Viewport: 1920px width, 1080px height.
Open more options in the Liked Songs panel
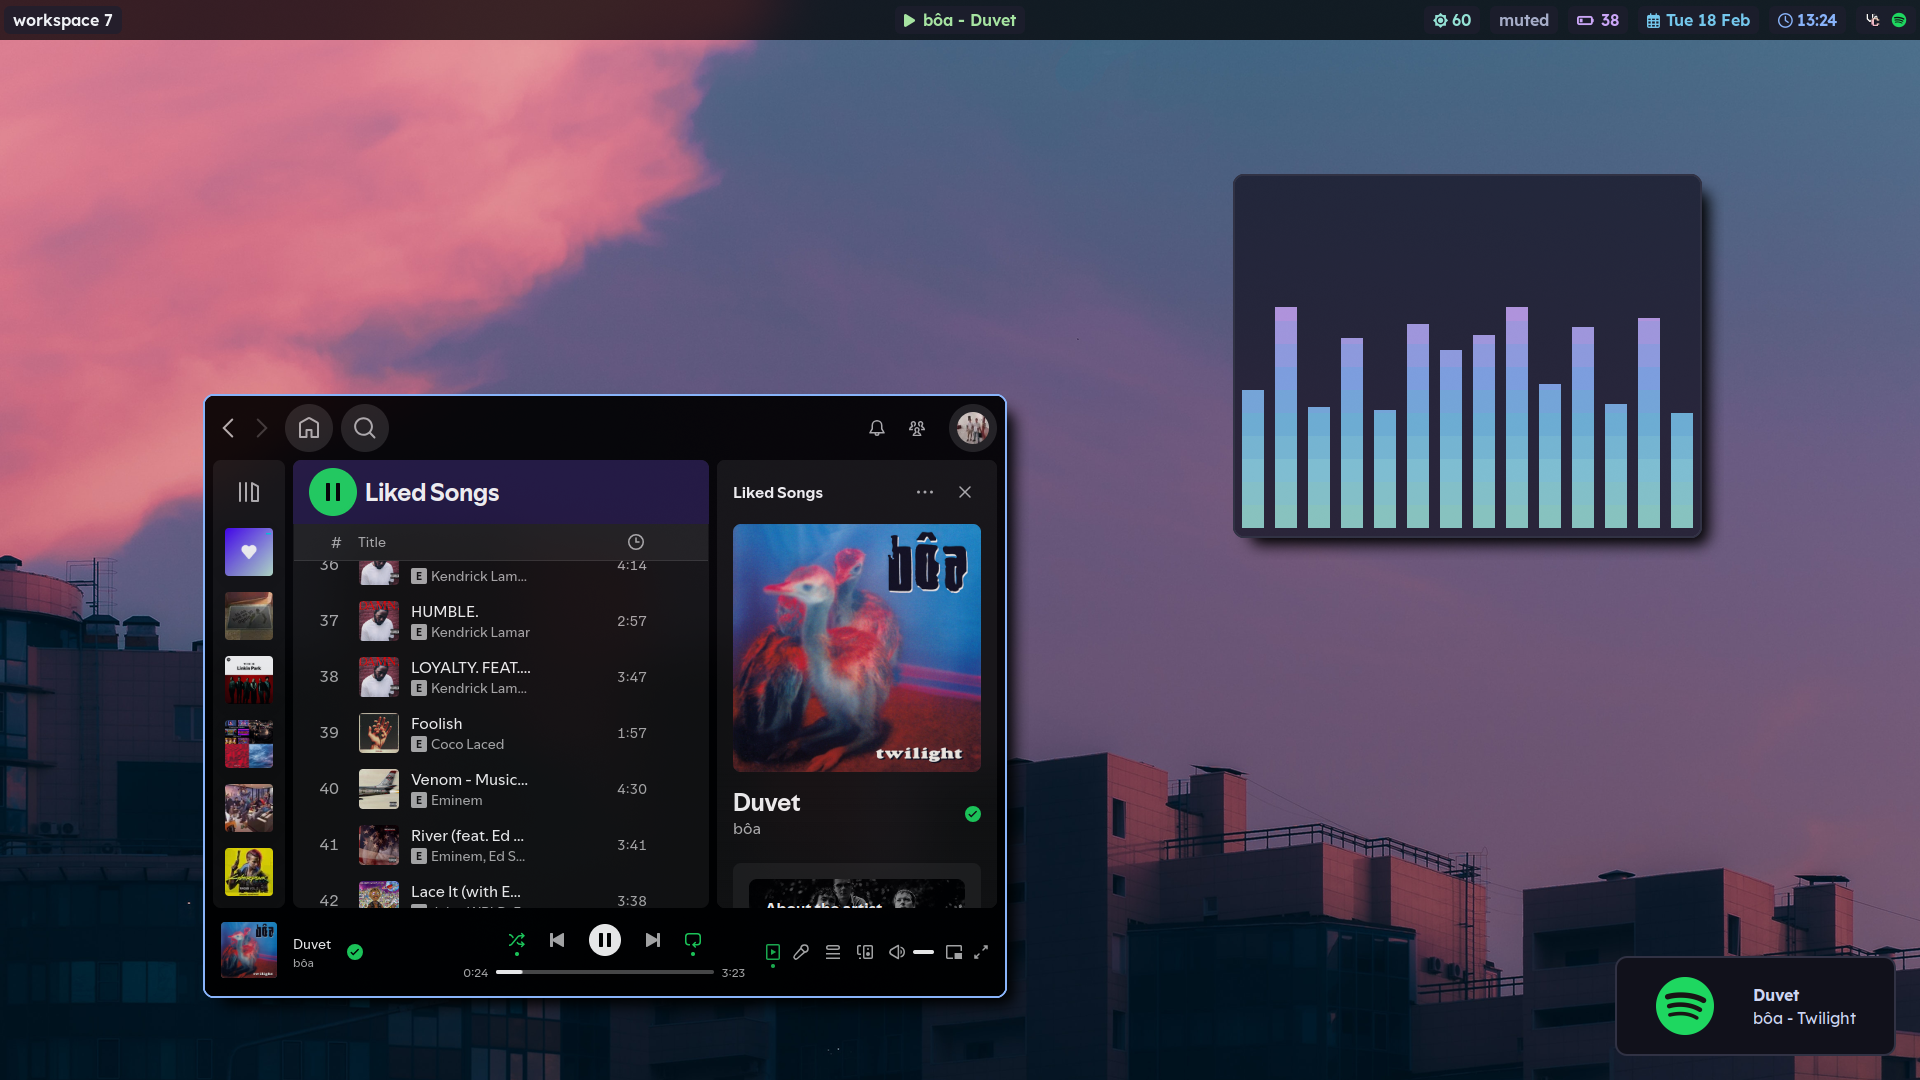[x=925, y=492]
